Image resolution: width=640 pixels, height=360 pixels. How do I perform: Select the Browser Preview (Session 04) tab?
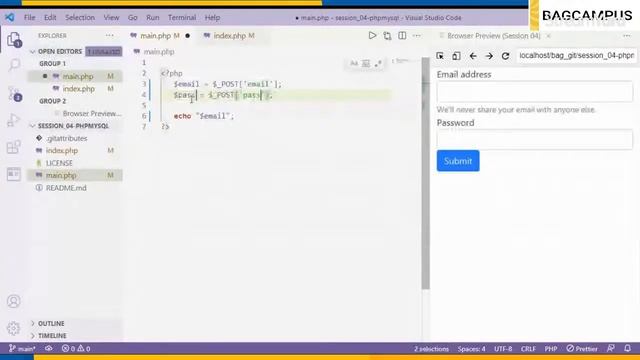[x=493, y=36]
